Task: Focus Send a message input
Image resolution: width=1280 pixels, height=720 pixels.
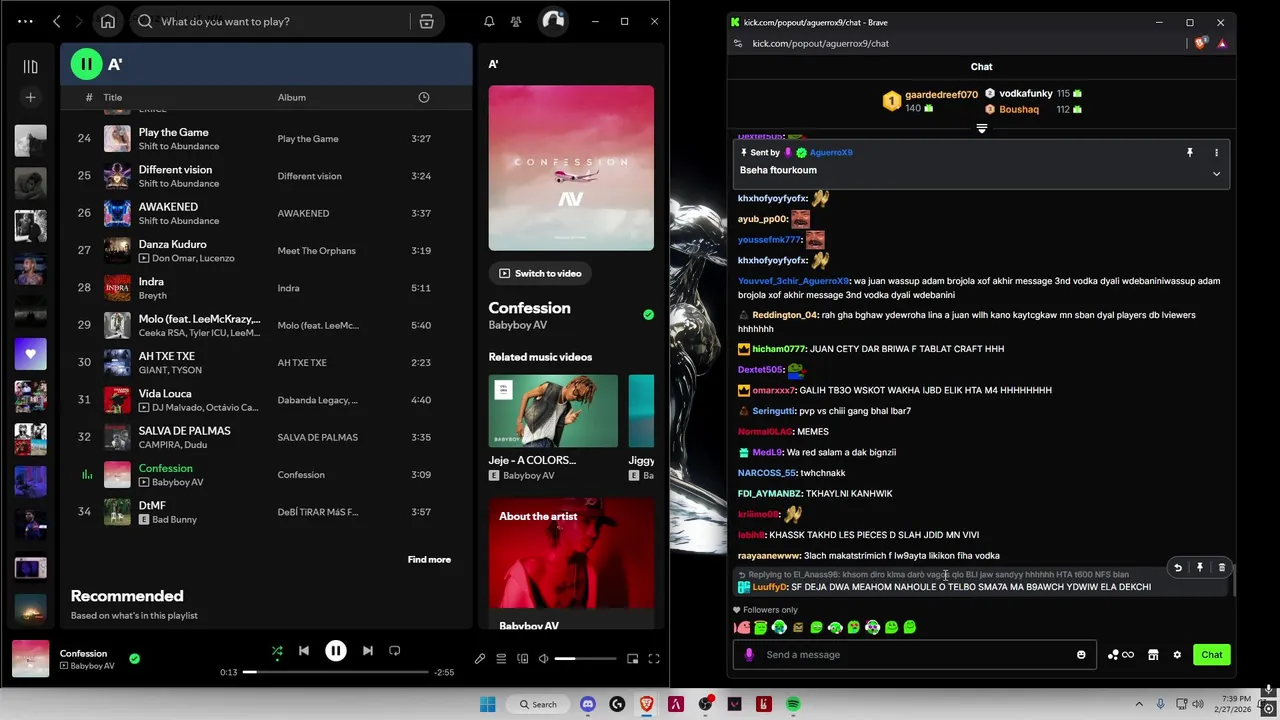Action: click(x=915, y=654)
